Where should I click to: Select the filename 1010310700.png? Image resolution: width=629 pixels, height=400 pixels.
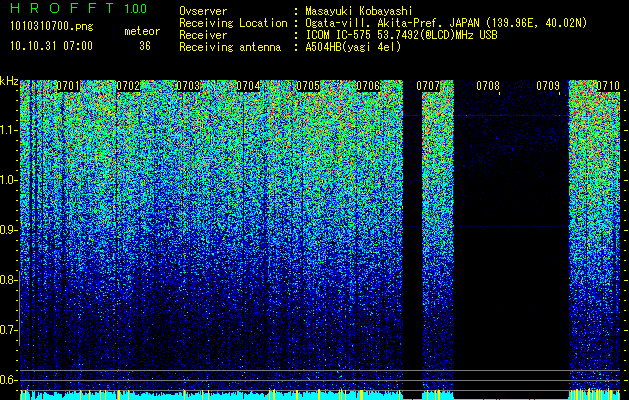coord(52,27)
